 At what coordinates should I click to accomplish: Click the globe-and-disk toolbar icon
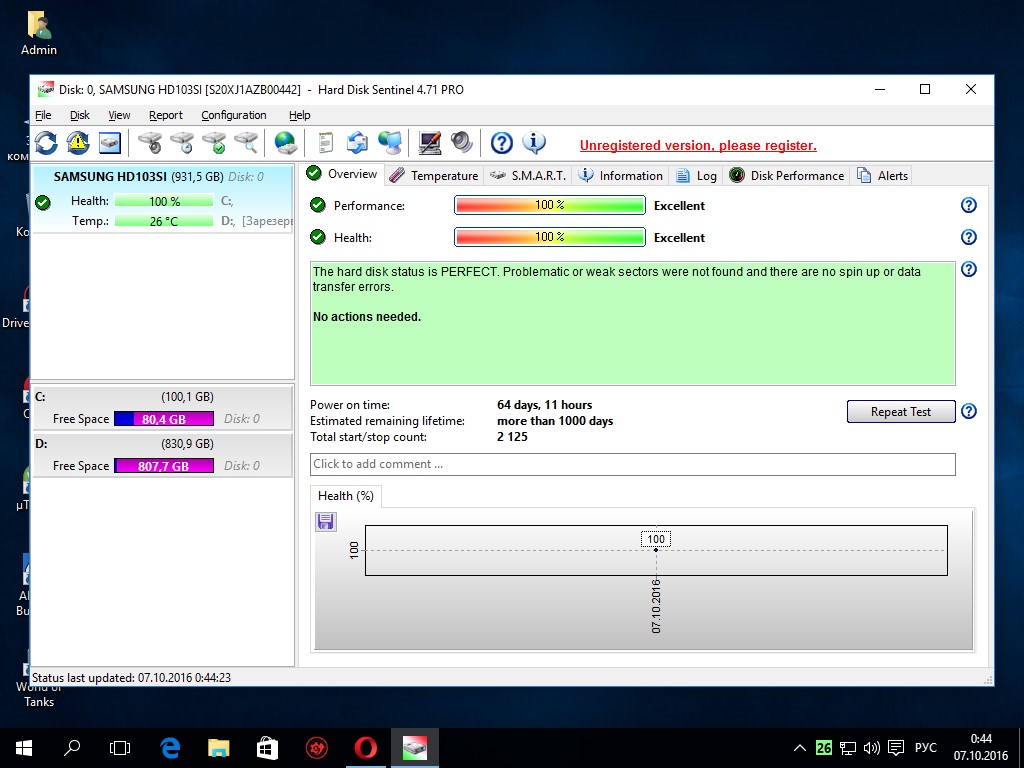286,143
